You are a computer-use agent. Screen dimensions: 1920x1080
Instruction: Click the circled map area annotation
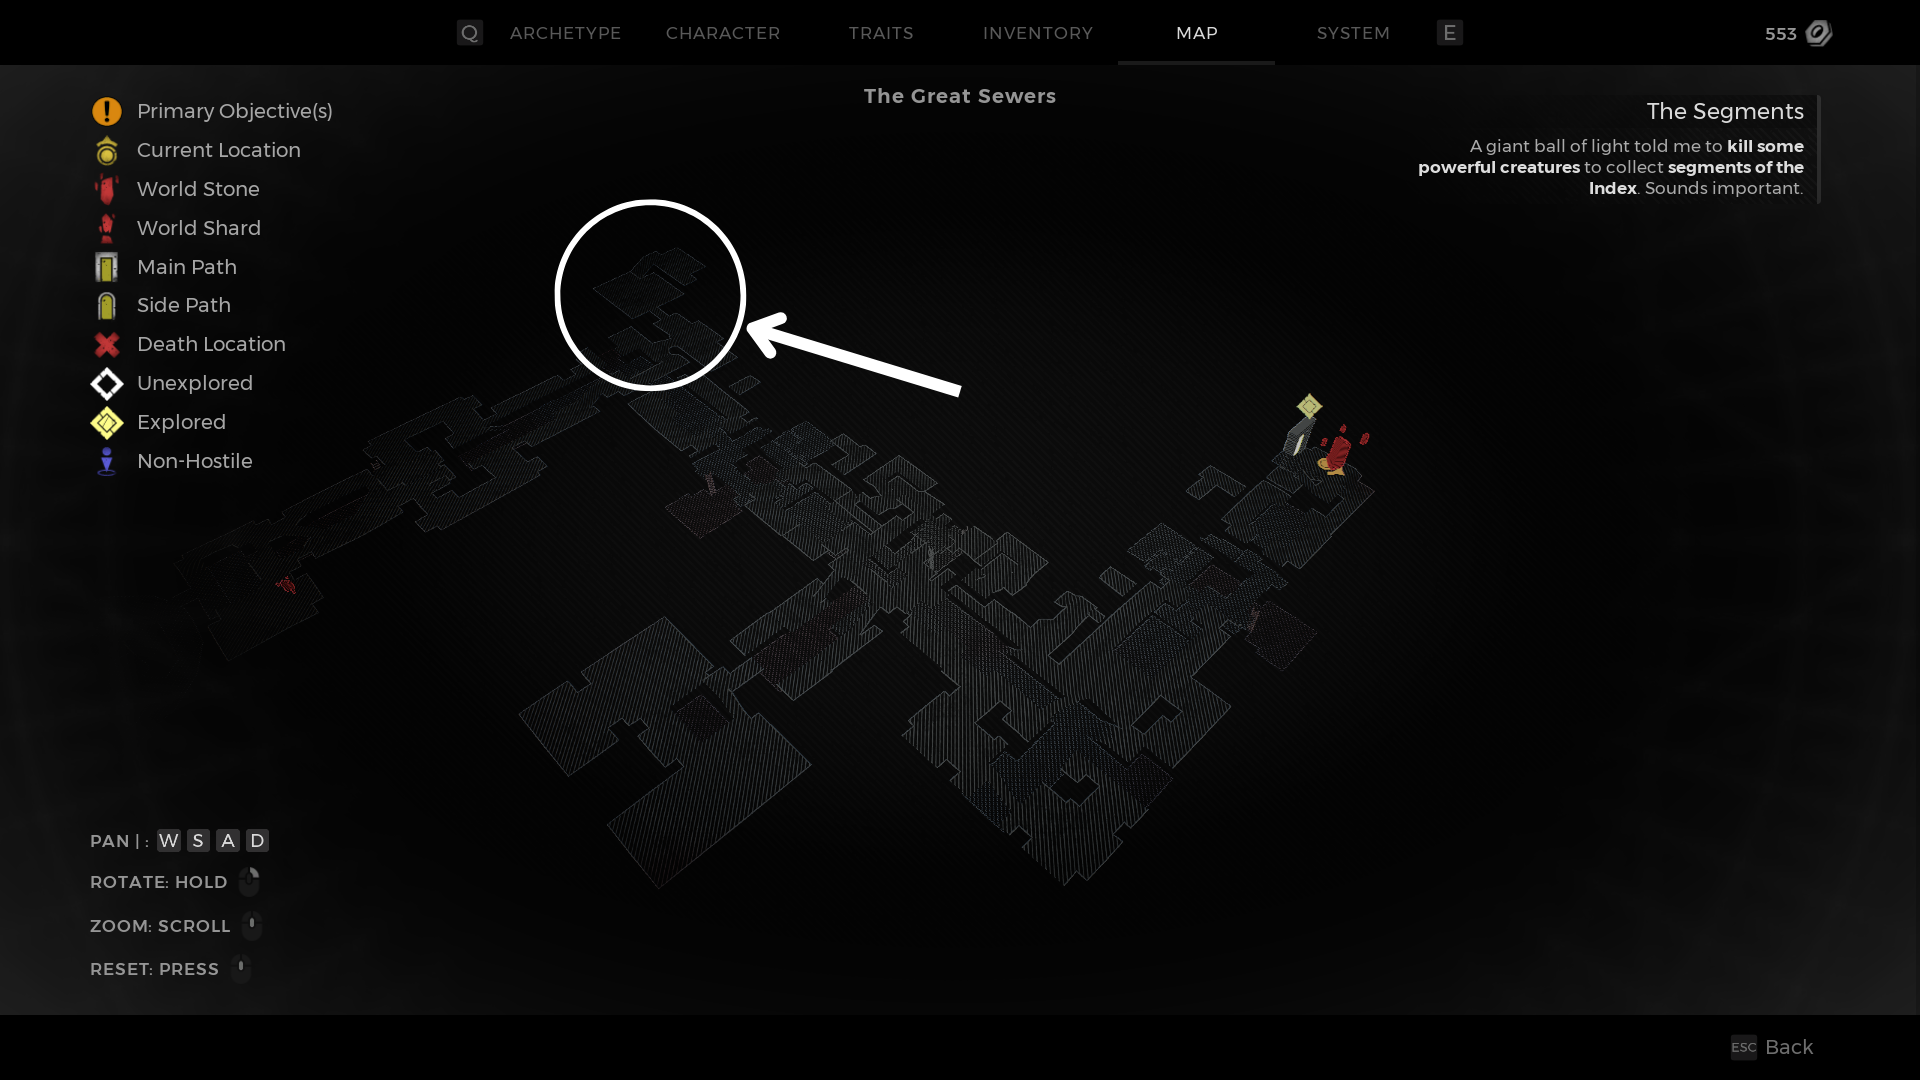point(649,295)
